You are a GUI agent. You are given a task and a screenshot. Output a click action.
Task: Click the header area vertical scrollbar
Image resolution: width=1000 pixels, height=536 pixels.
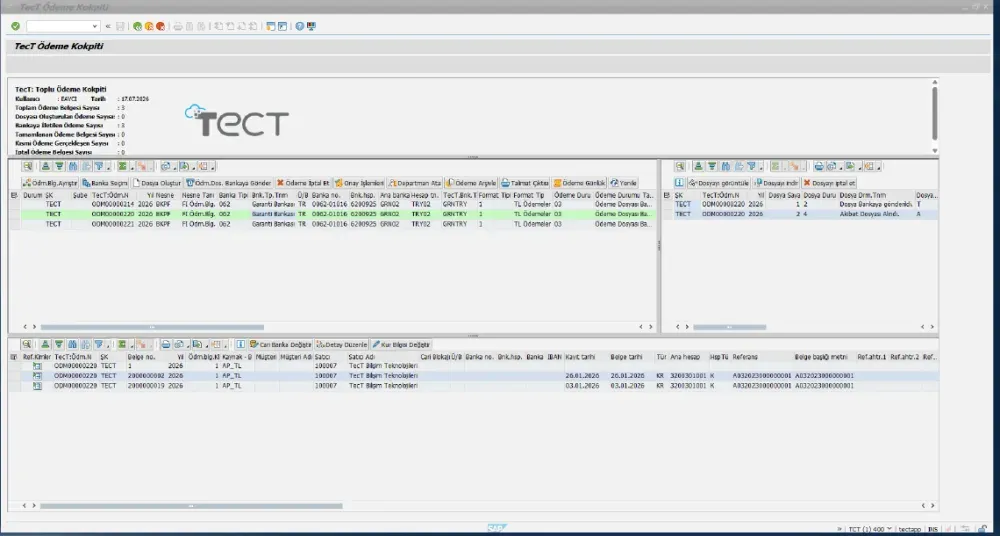[935, 115]
